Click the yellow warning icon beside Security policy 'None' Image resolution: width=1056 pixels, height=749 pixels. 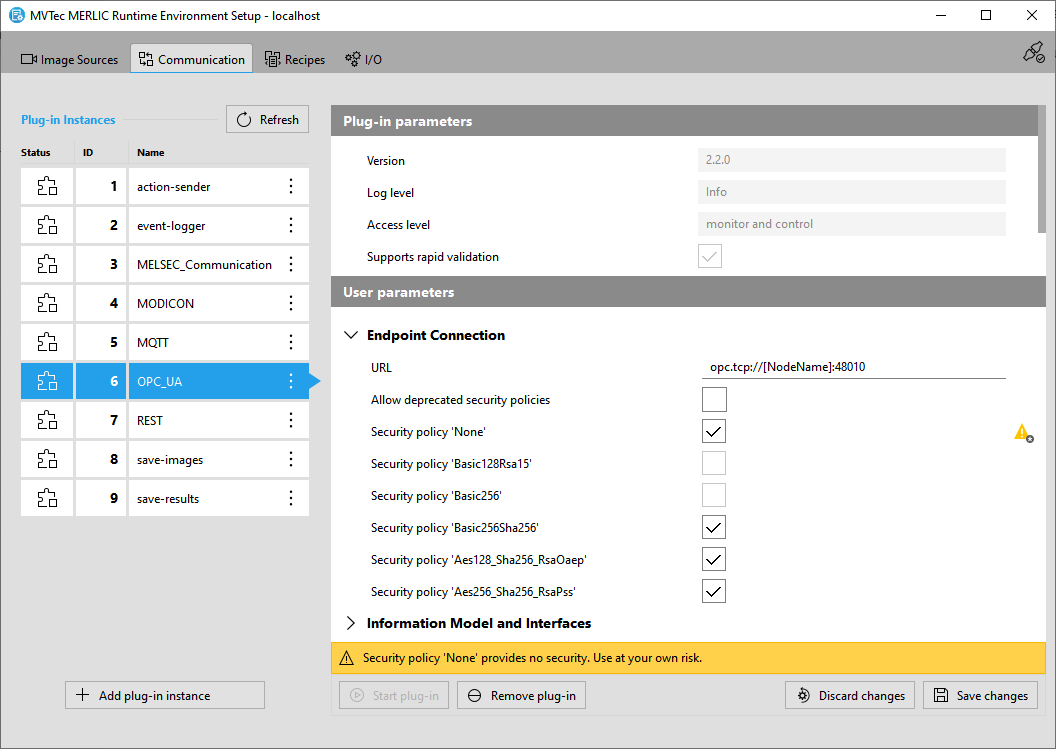1021,432
